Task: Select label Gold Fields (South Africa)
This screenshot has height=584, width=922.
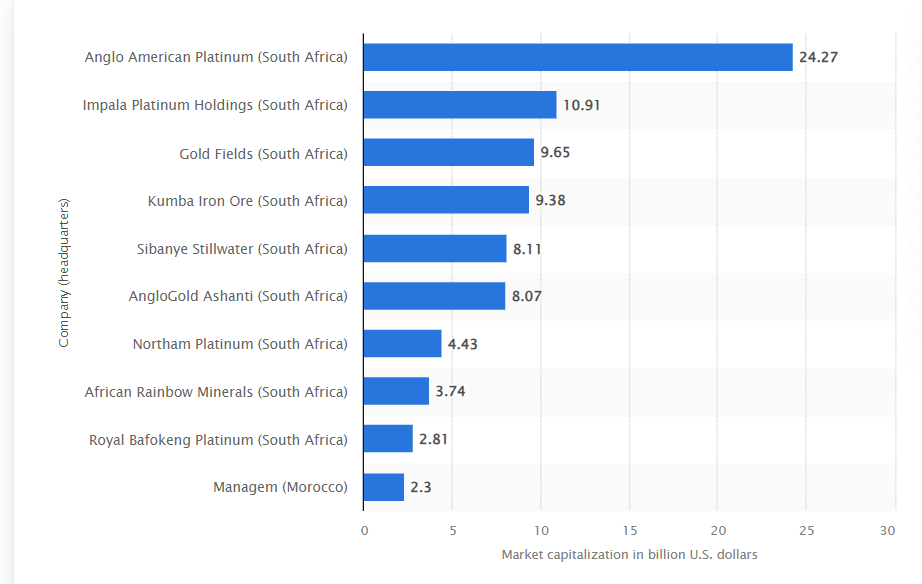Action: tap(263, 153)
